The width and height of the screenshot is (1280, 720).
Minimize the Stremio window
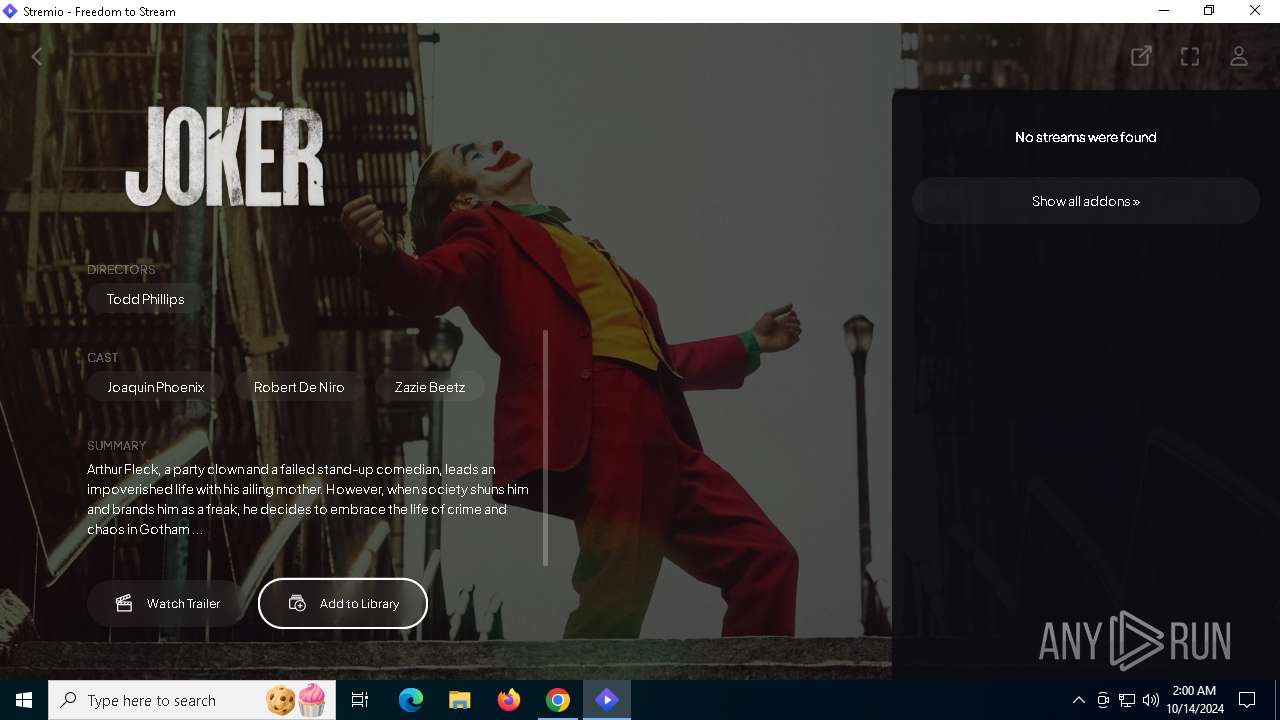point(1164,11)
